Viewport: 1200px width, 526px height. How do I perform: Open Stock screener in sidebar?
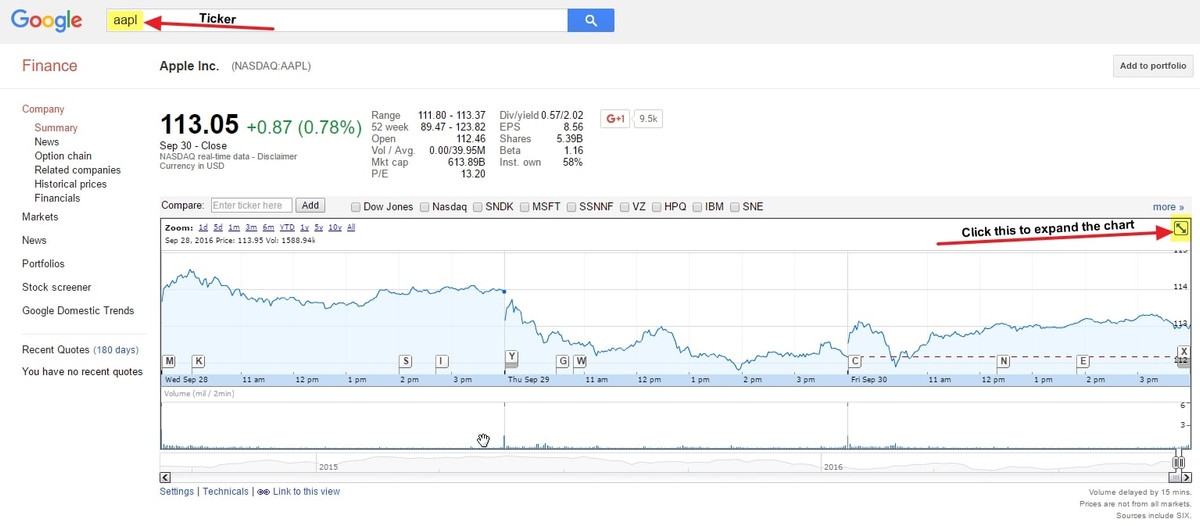coord(56,287)
